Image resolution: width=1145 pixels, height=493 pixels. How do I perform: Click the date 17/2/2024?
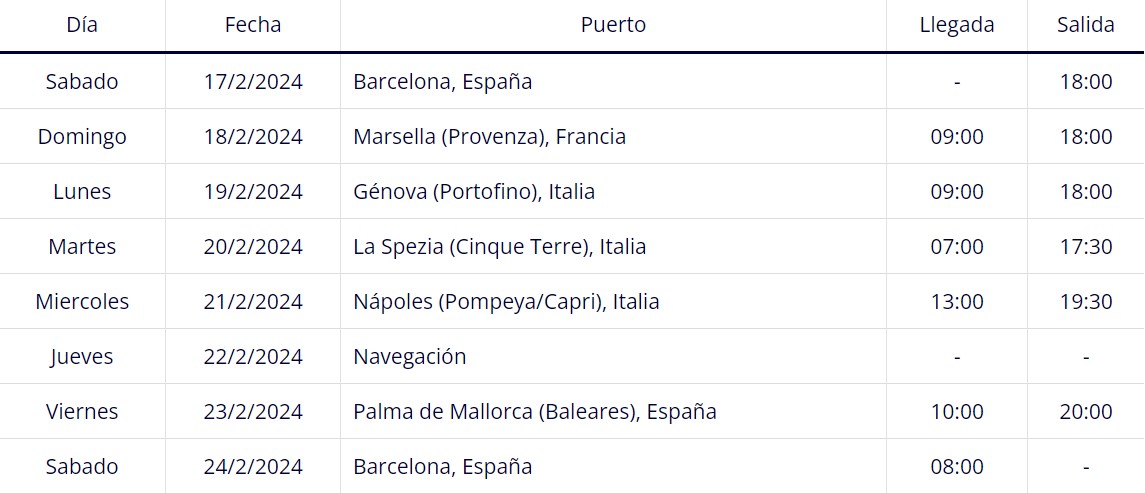(x=253, y=81)
